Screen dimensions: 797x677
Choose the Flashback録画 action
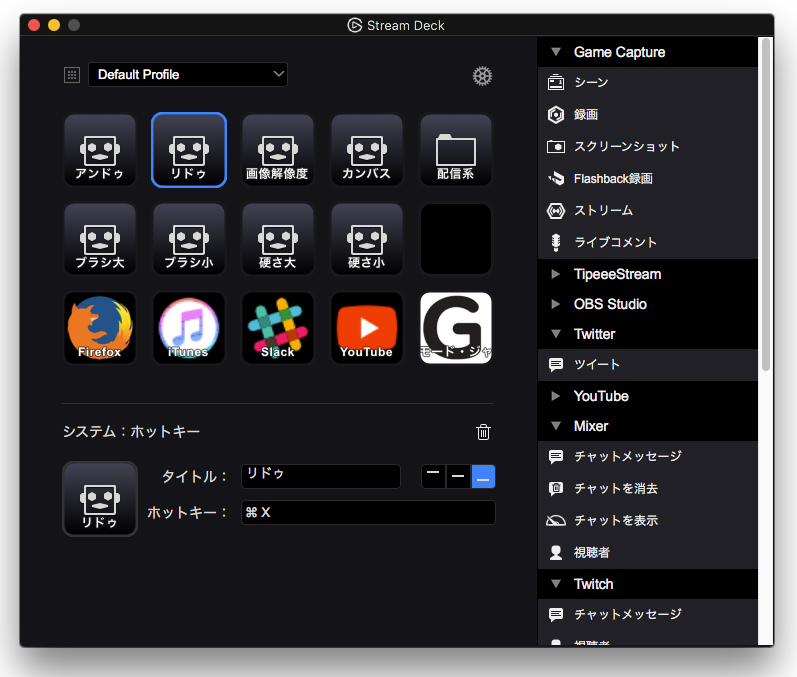click(647, 178)
